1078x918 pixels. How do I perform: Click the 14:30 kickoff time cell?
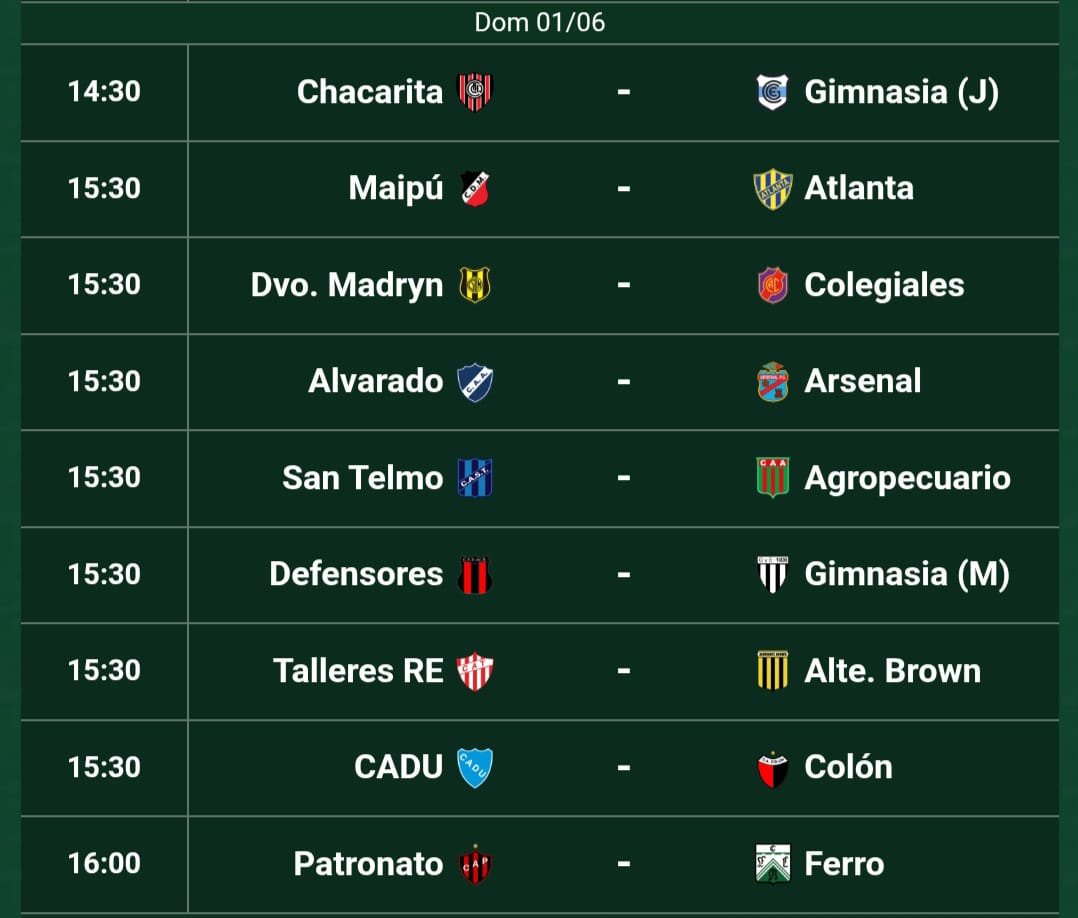coord(104,92)
